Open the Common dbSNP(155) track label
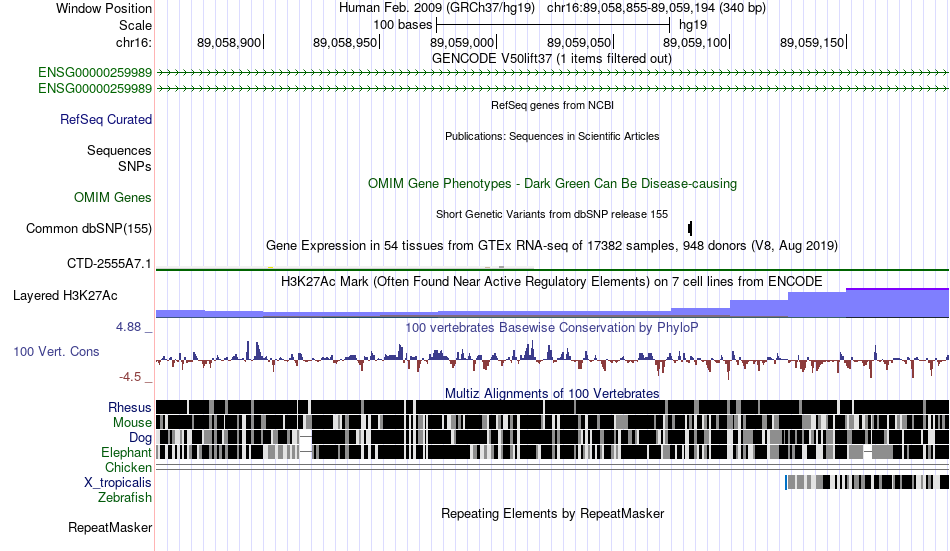This screenshot has width=950, height=551. tap(88, 229)
